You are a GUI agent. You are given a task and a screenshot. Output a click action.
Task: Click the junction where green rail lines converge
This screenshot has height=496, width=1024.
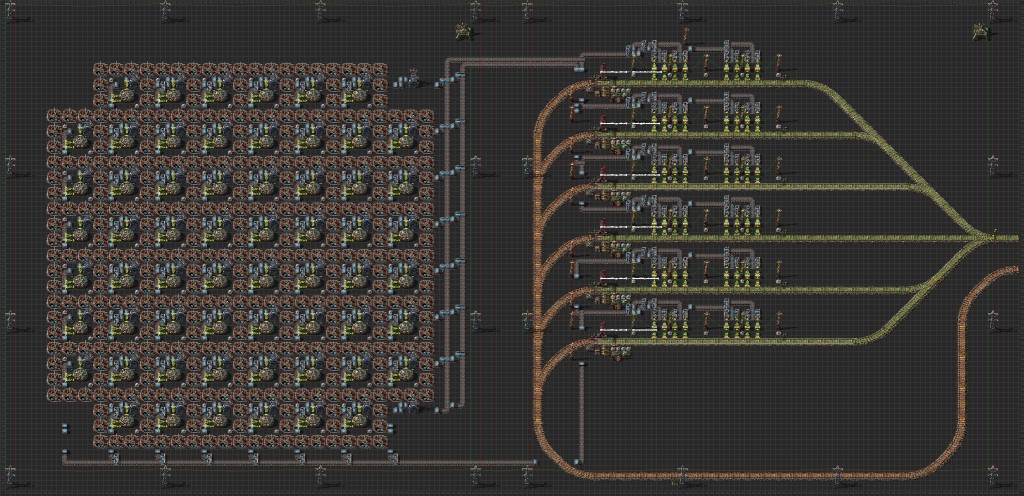coord(976,238)
